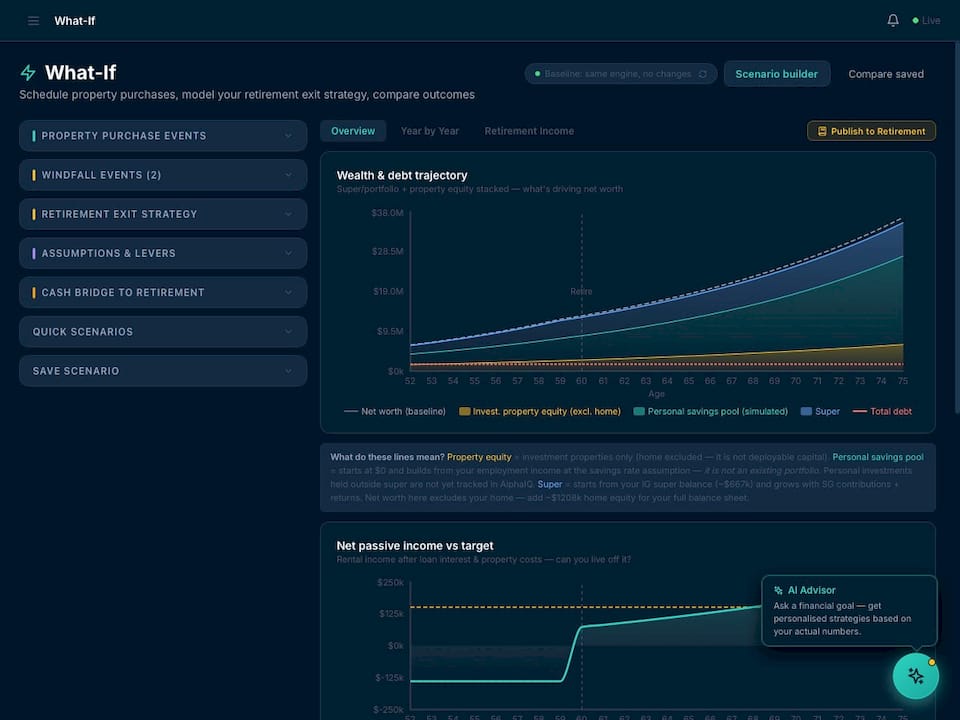Expand the Property Purchase Events section
The height and width of the screenshot is (720, 960).
pyautogui.click(x=163, y=135)
